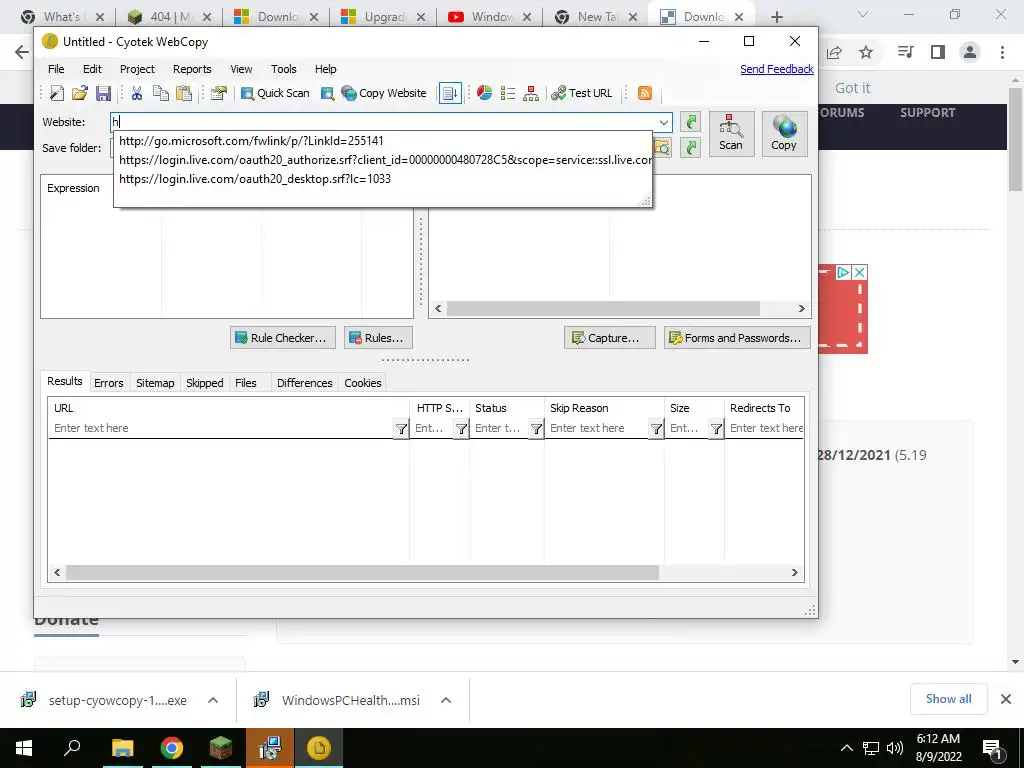Switch to the Skipped tab
The width and height of the screenshot is (1024, 768).
(204, 383)
